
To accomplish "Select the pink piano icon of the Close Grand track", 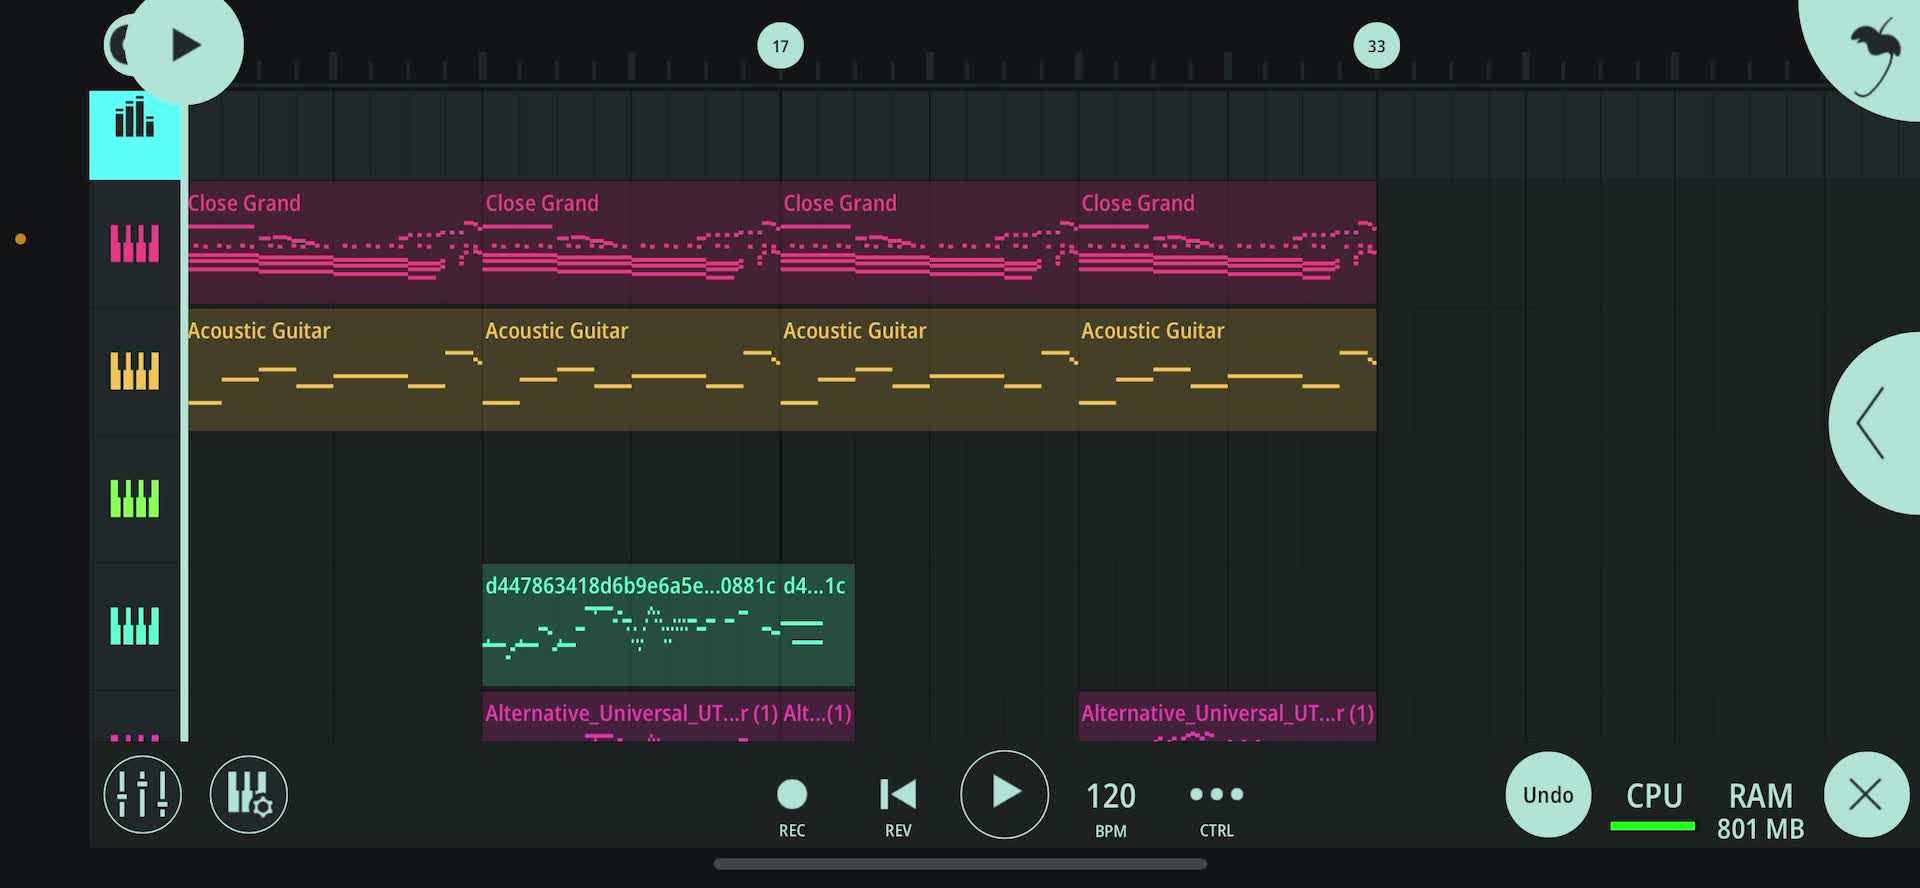I will 135,243.
